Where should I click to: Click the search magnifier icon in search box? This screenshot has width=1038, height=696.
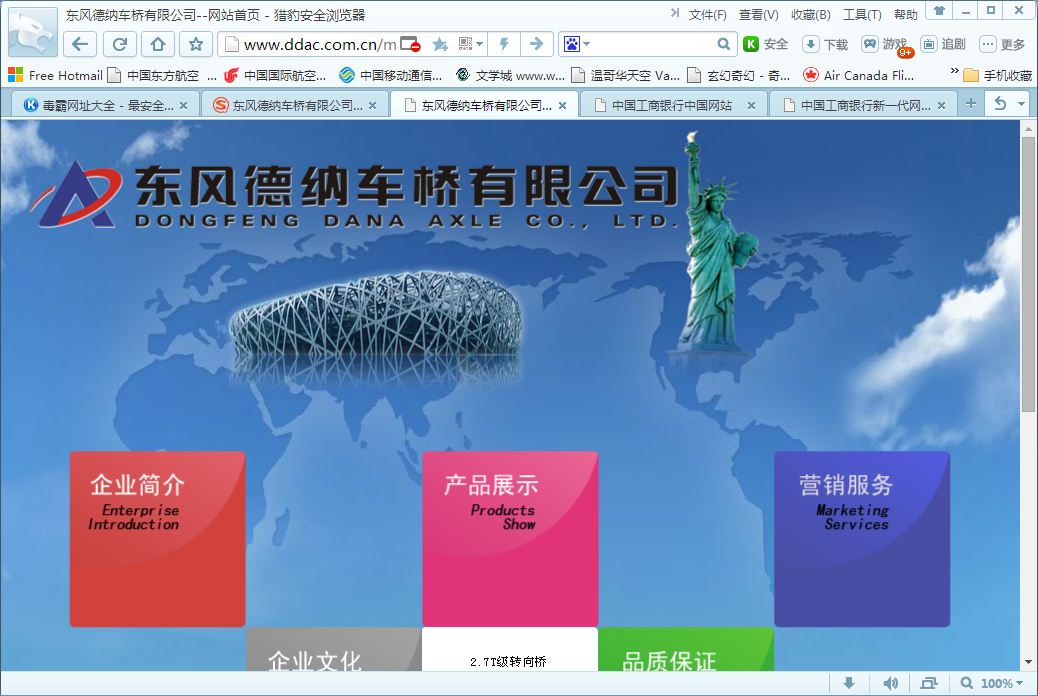[724, 44]
